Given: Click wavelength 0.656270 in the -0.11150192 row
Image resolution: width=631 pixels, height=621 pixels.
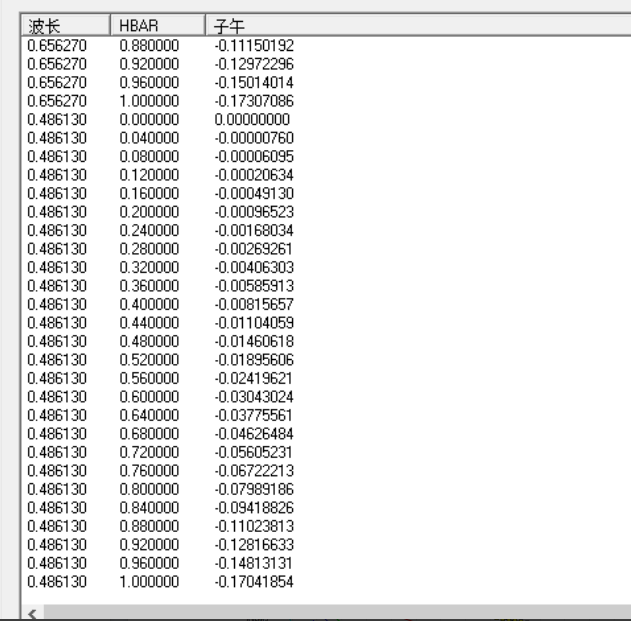Looking at the screenshot, I should pos(57,45).
